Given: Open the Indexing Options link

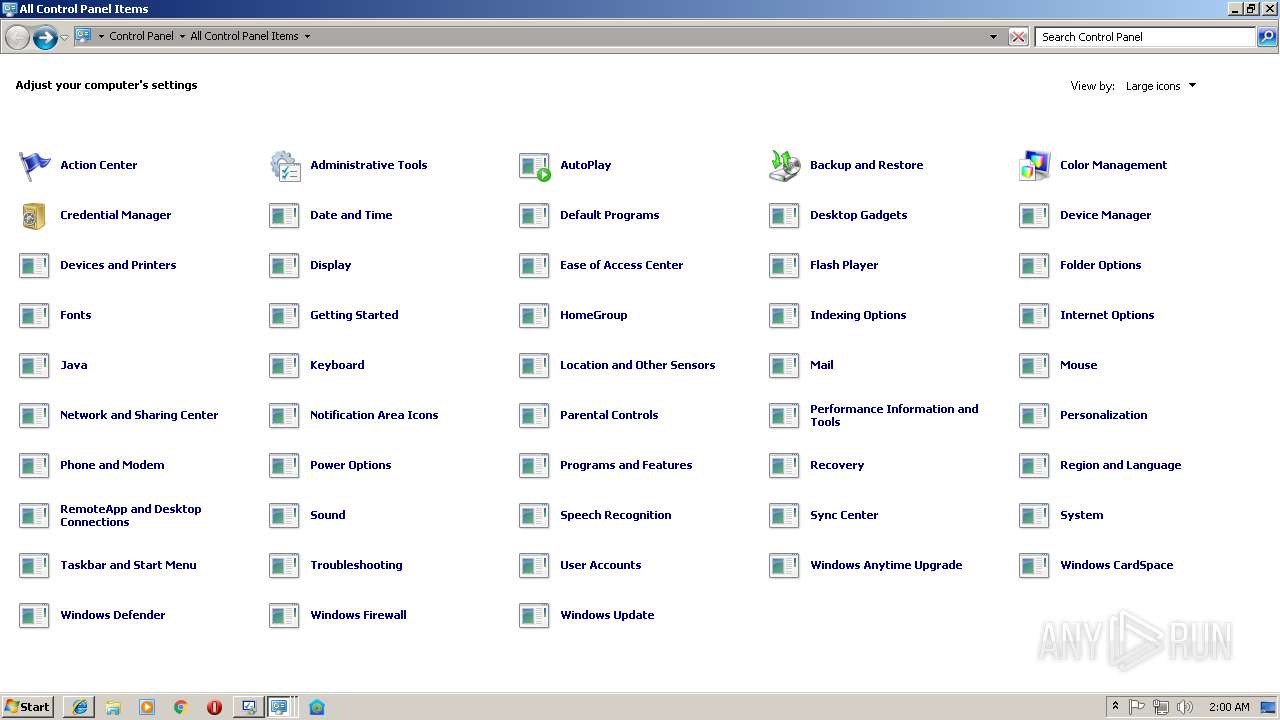Looking at the screenshot, I should [858, 315].
